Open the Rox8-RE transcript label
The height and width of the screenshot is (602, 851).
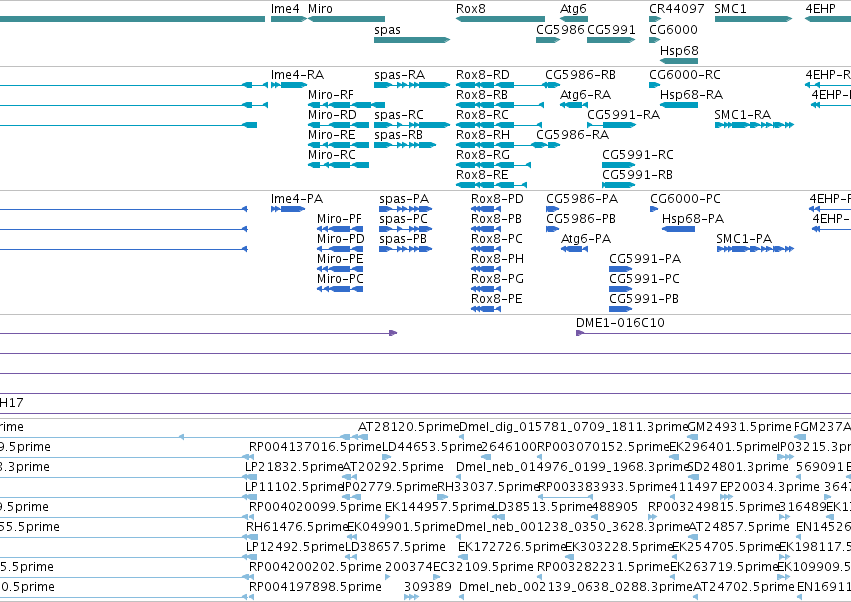tap(482, 175)
